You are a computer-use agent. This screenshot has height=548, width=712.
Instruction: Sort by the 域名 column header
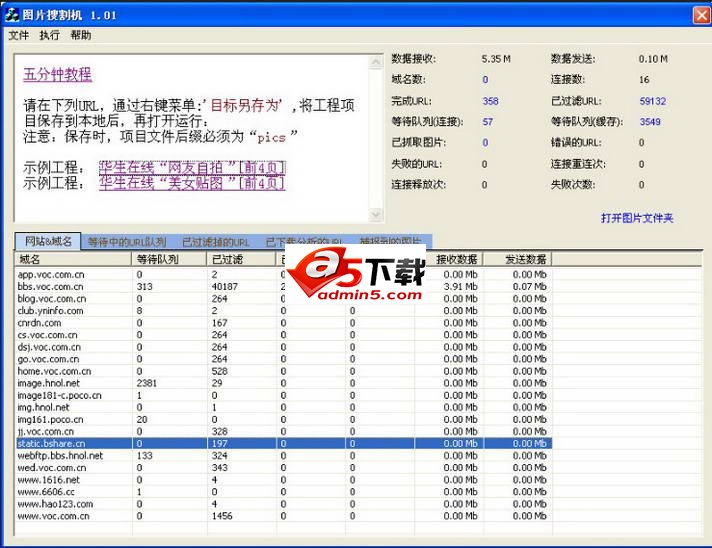73,259
